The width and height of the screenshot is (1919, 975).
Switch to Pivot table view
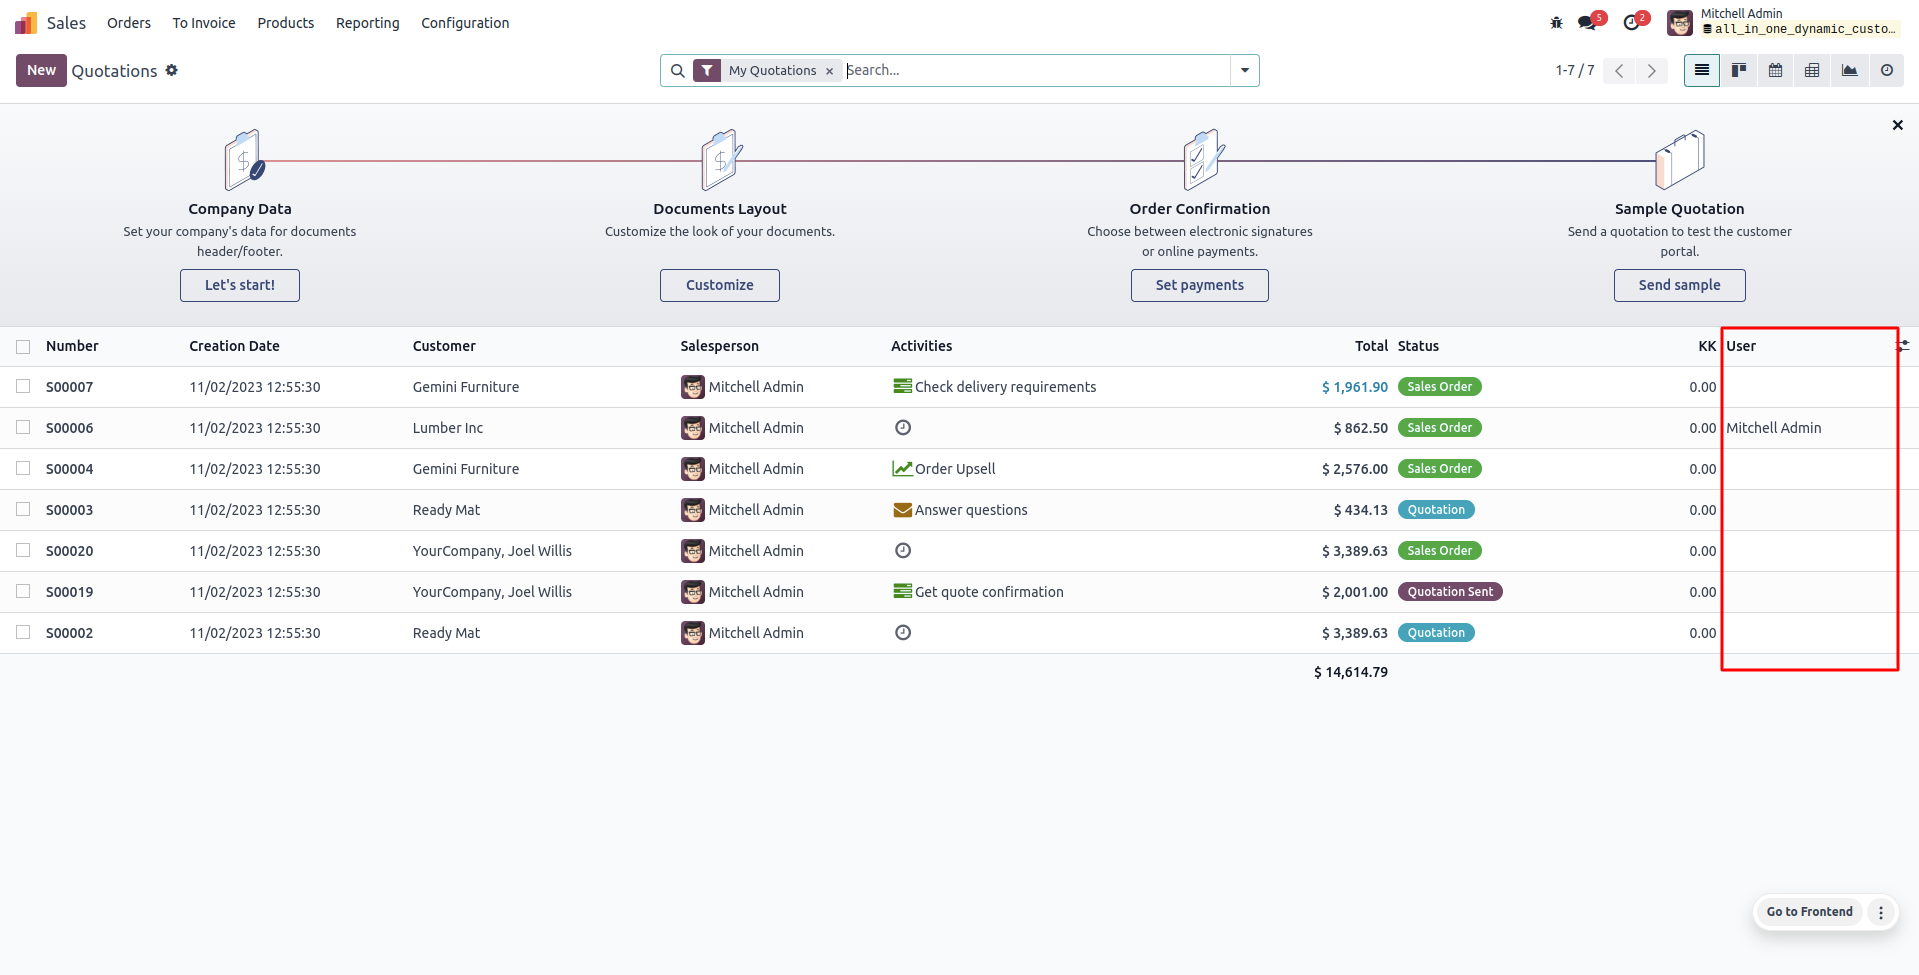tap(1812, 70)
